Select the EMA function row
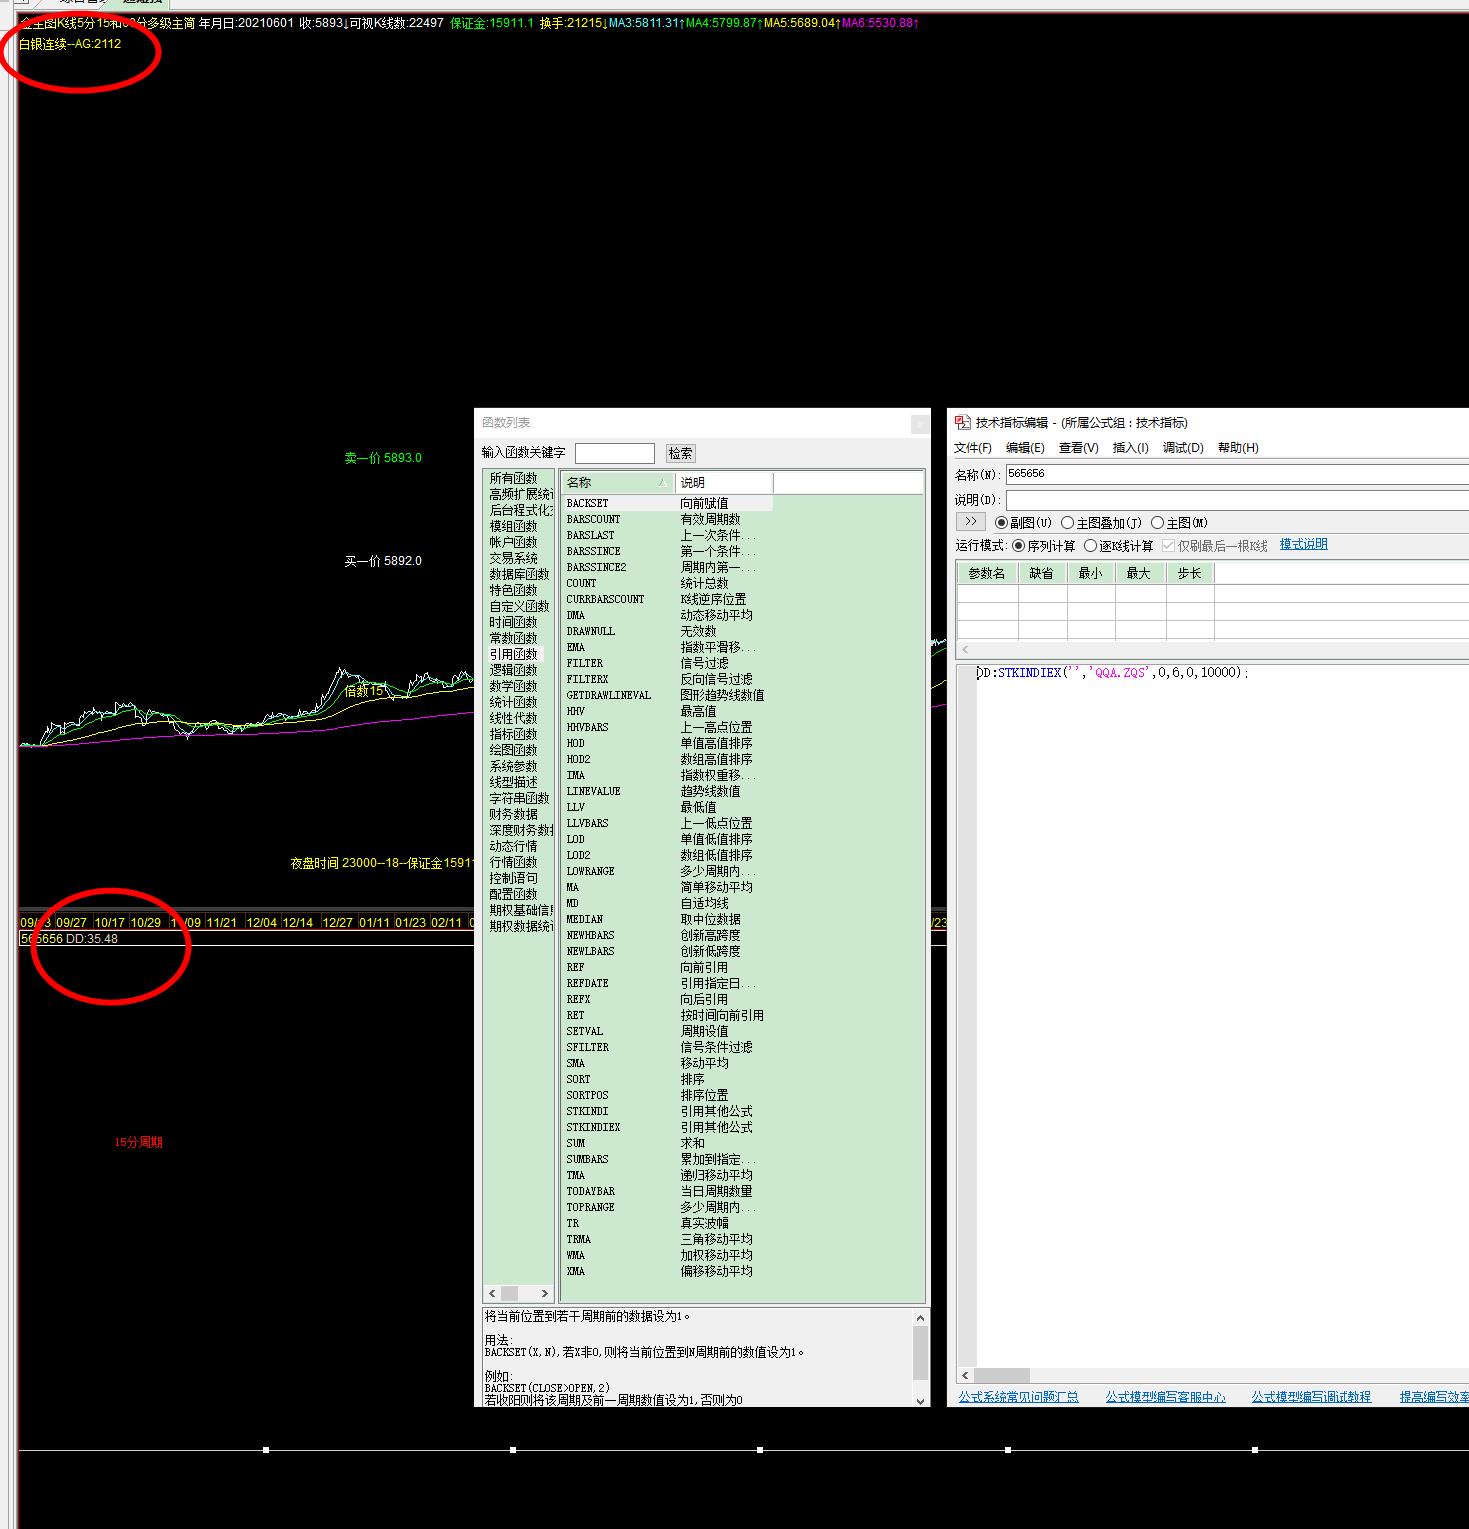The width and height of the screenshot is (1469, 1529). (x=668, y=648)
